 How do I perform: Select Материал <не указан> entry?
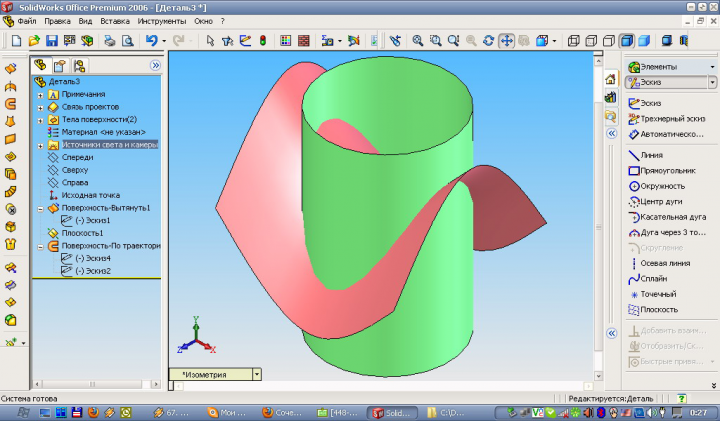tap(103, 132)
